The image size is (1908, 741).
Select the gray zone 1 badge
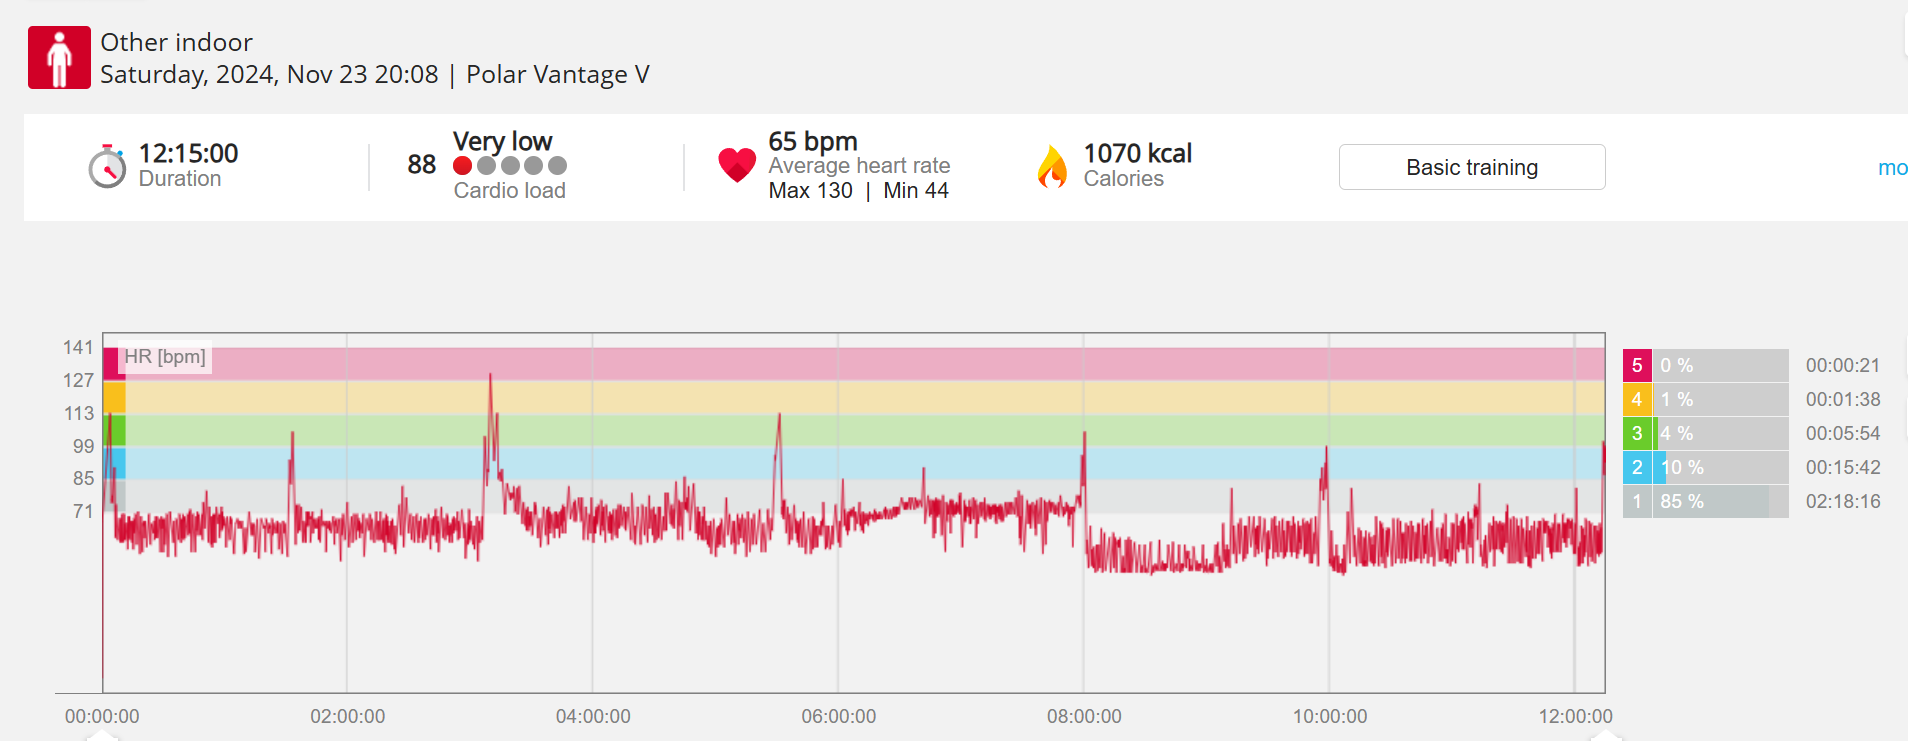[x=1636, y=502]
